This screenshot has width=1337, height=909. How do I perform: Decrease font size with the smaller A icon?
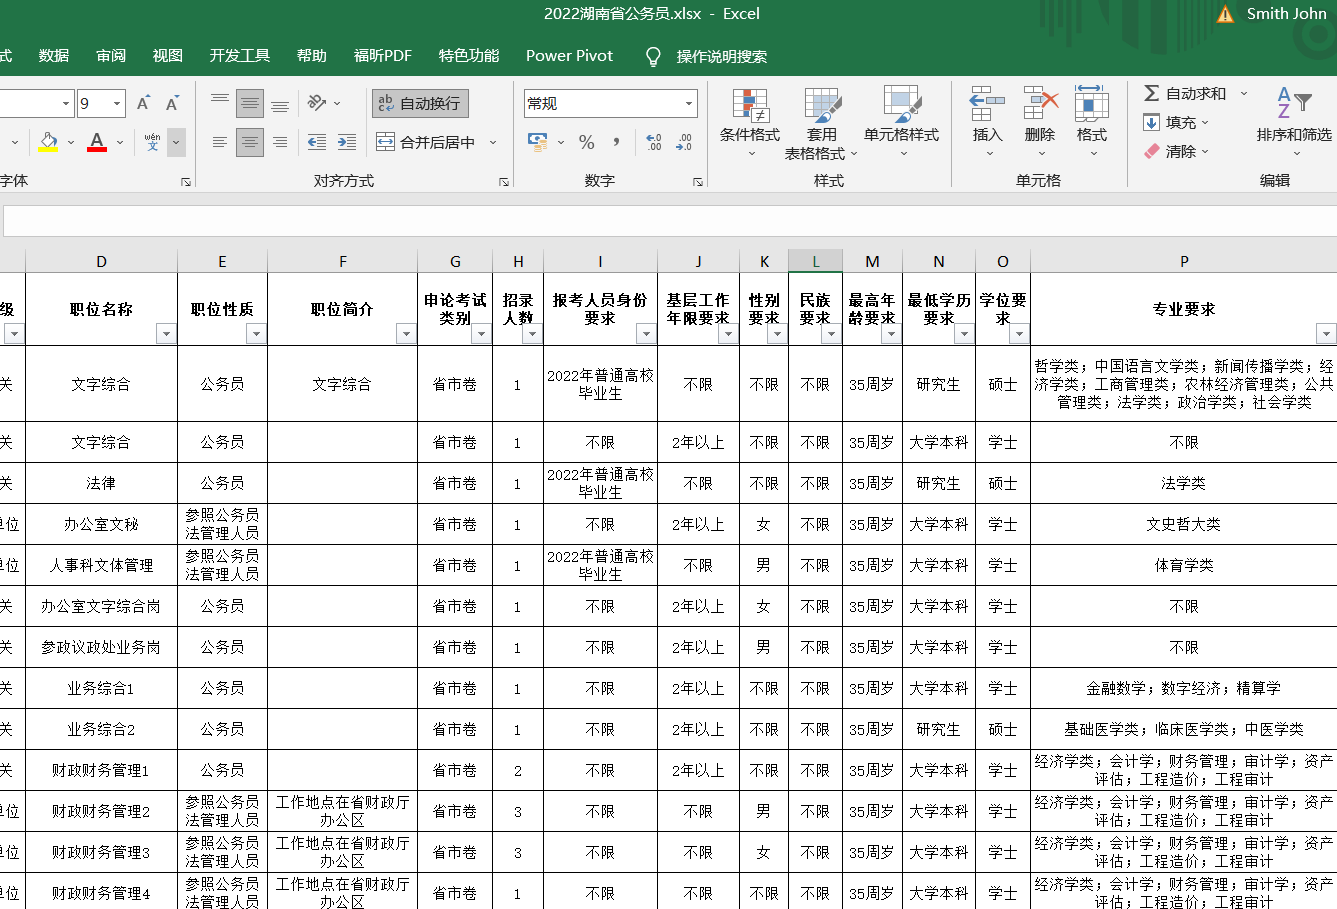coord(172,104)
